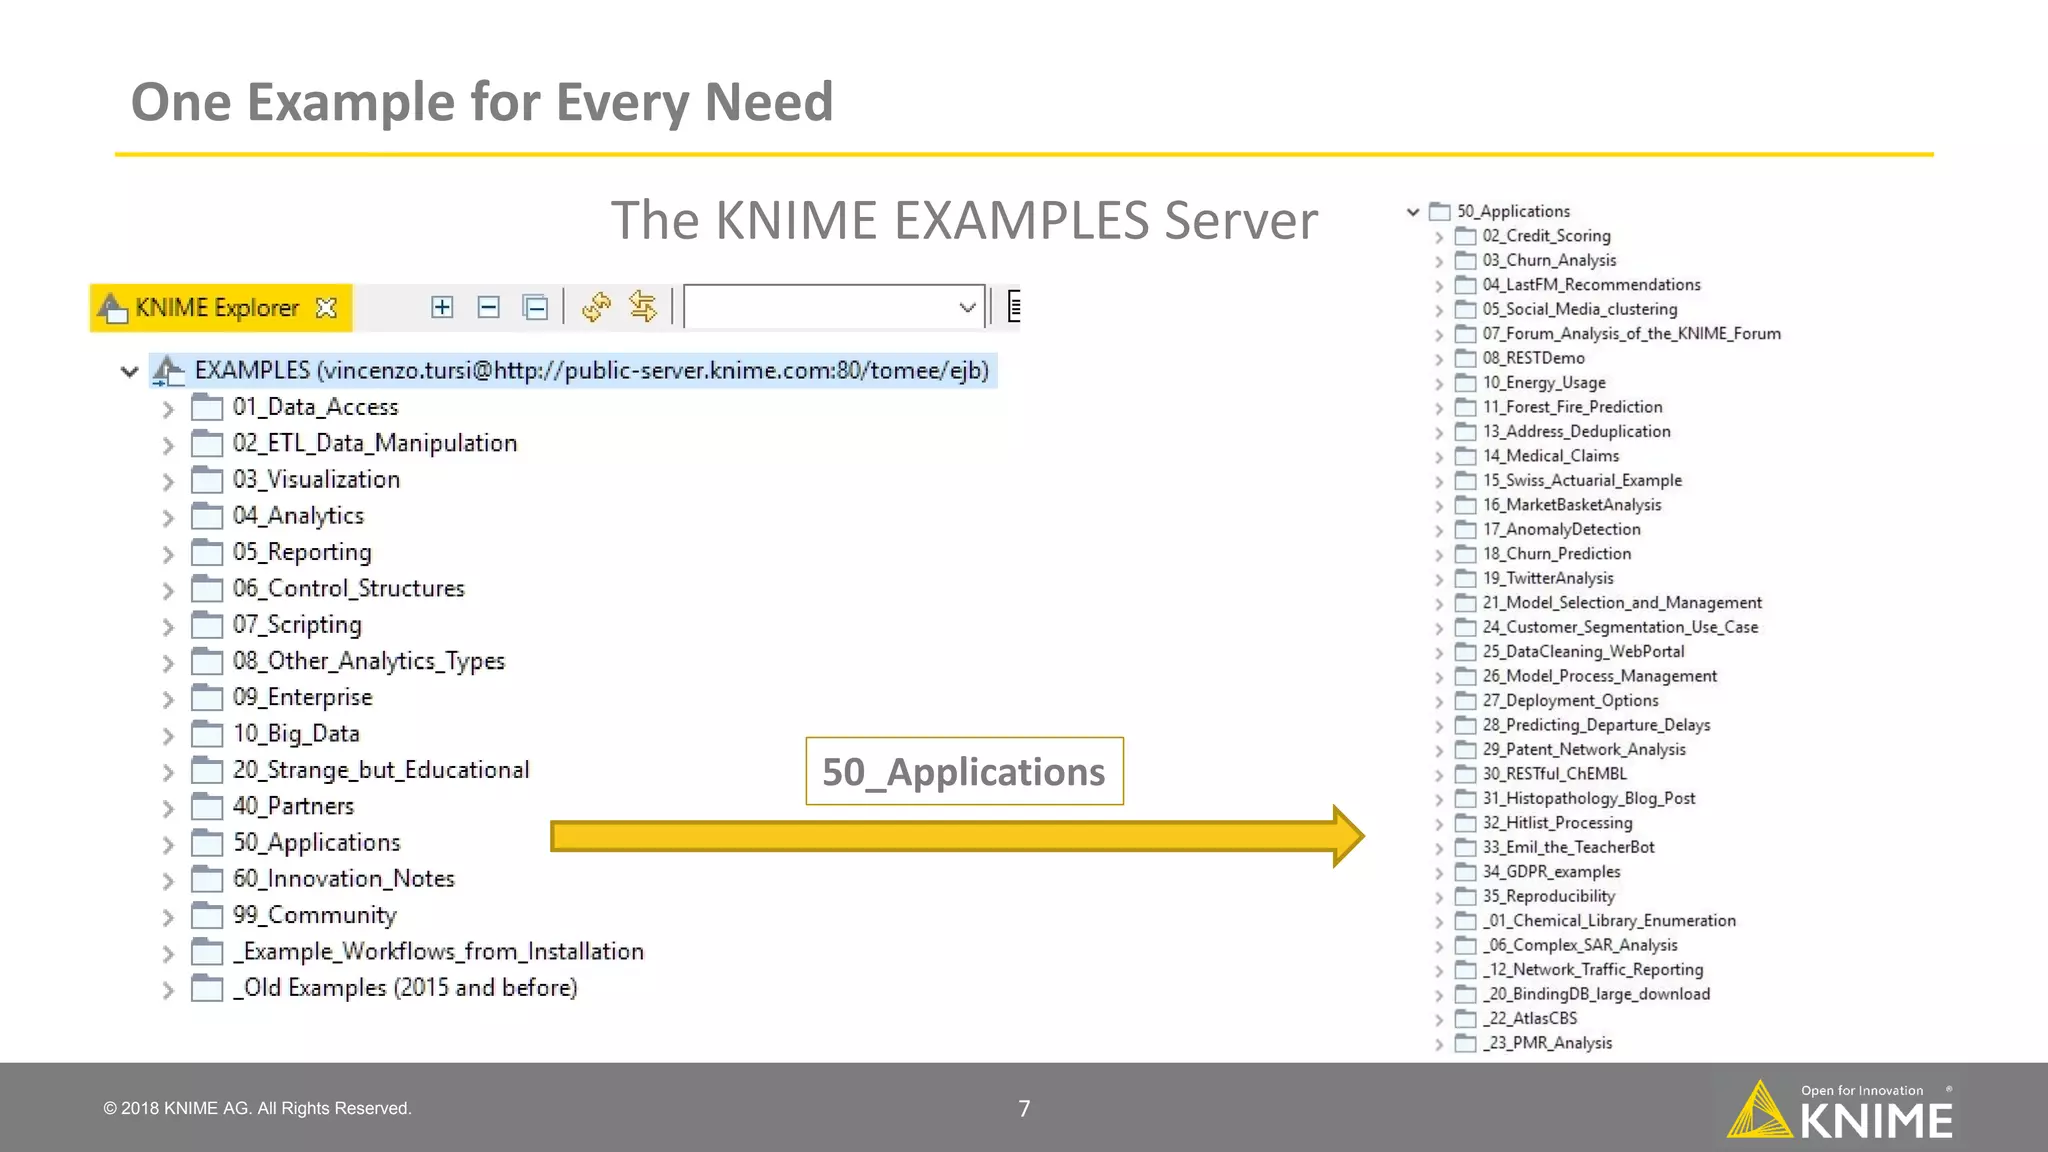Screen dimensions: 2048x1152
Task: Select the KNIME Explorer tab
Action: [x=216, y=308]
